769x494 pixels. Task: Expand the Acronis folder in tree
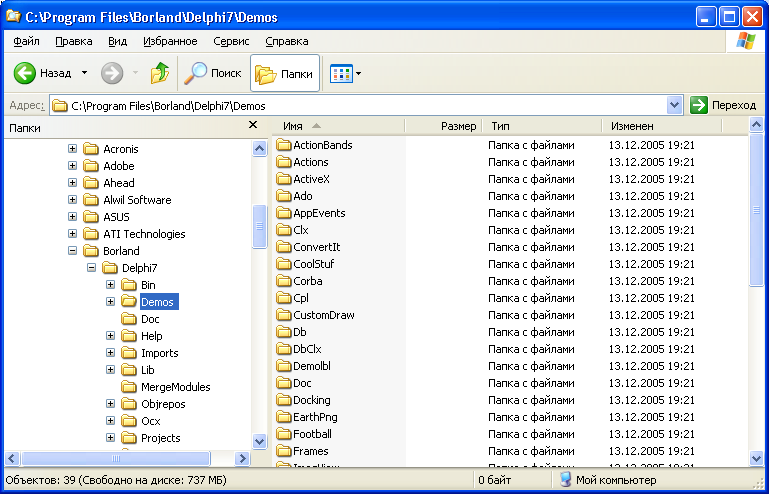pos(73,149)
